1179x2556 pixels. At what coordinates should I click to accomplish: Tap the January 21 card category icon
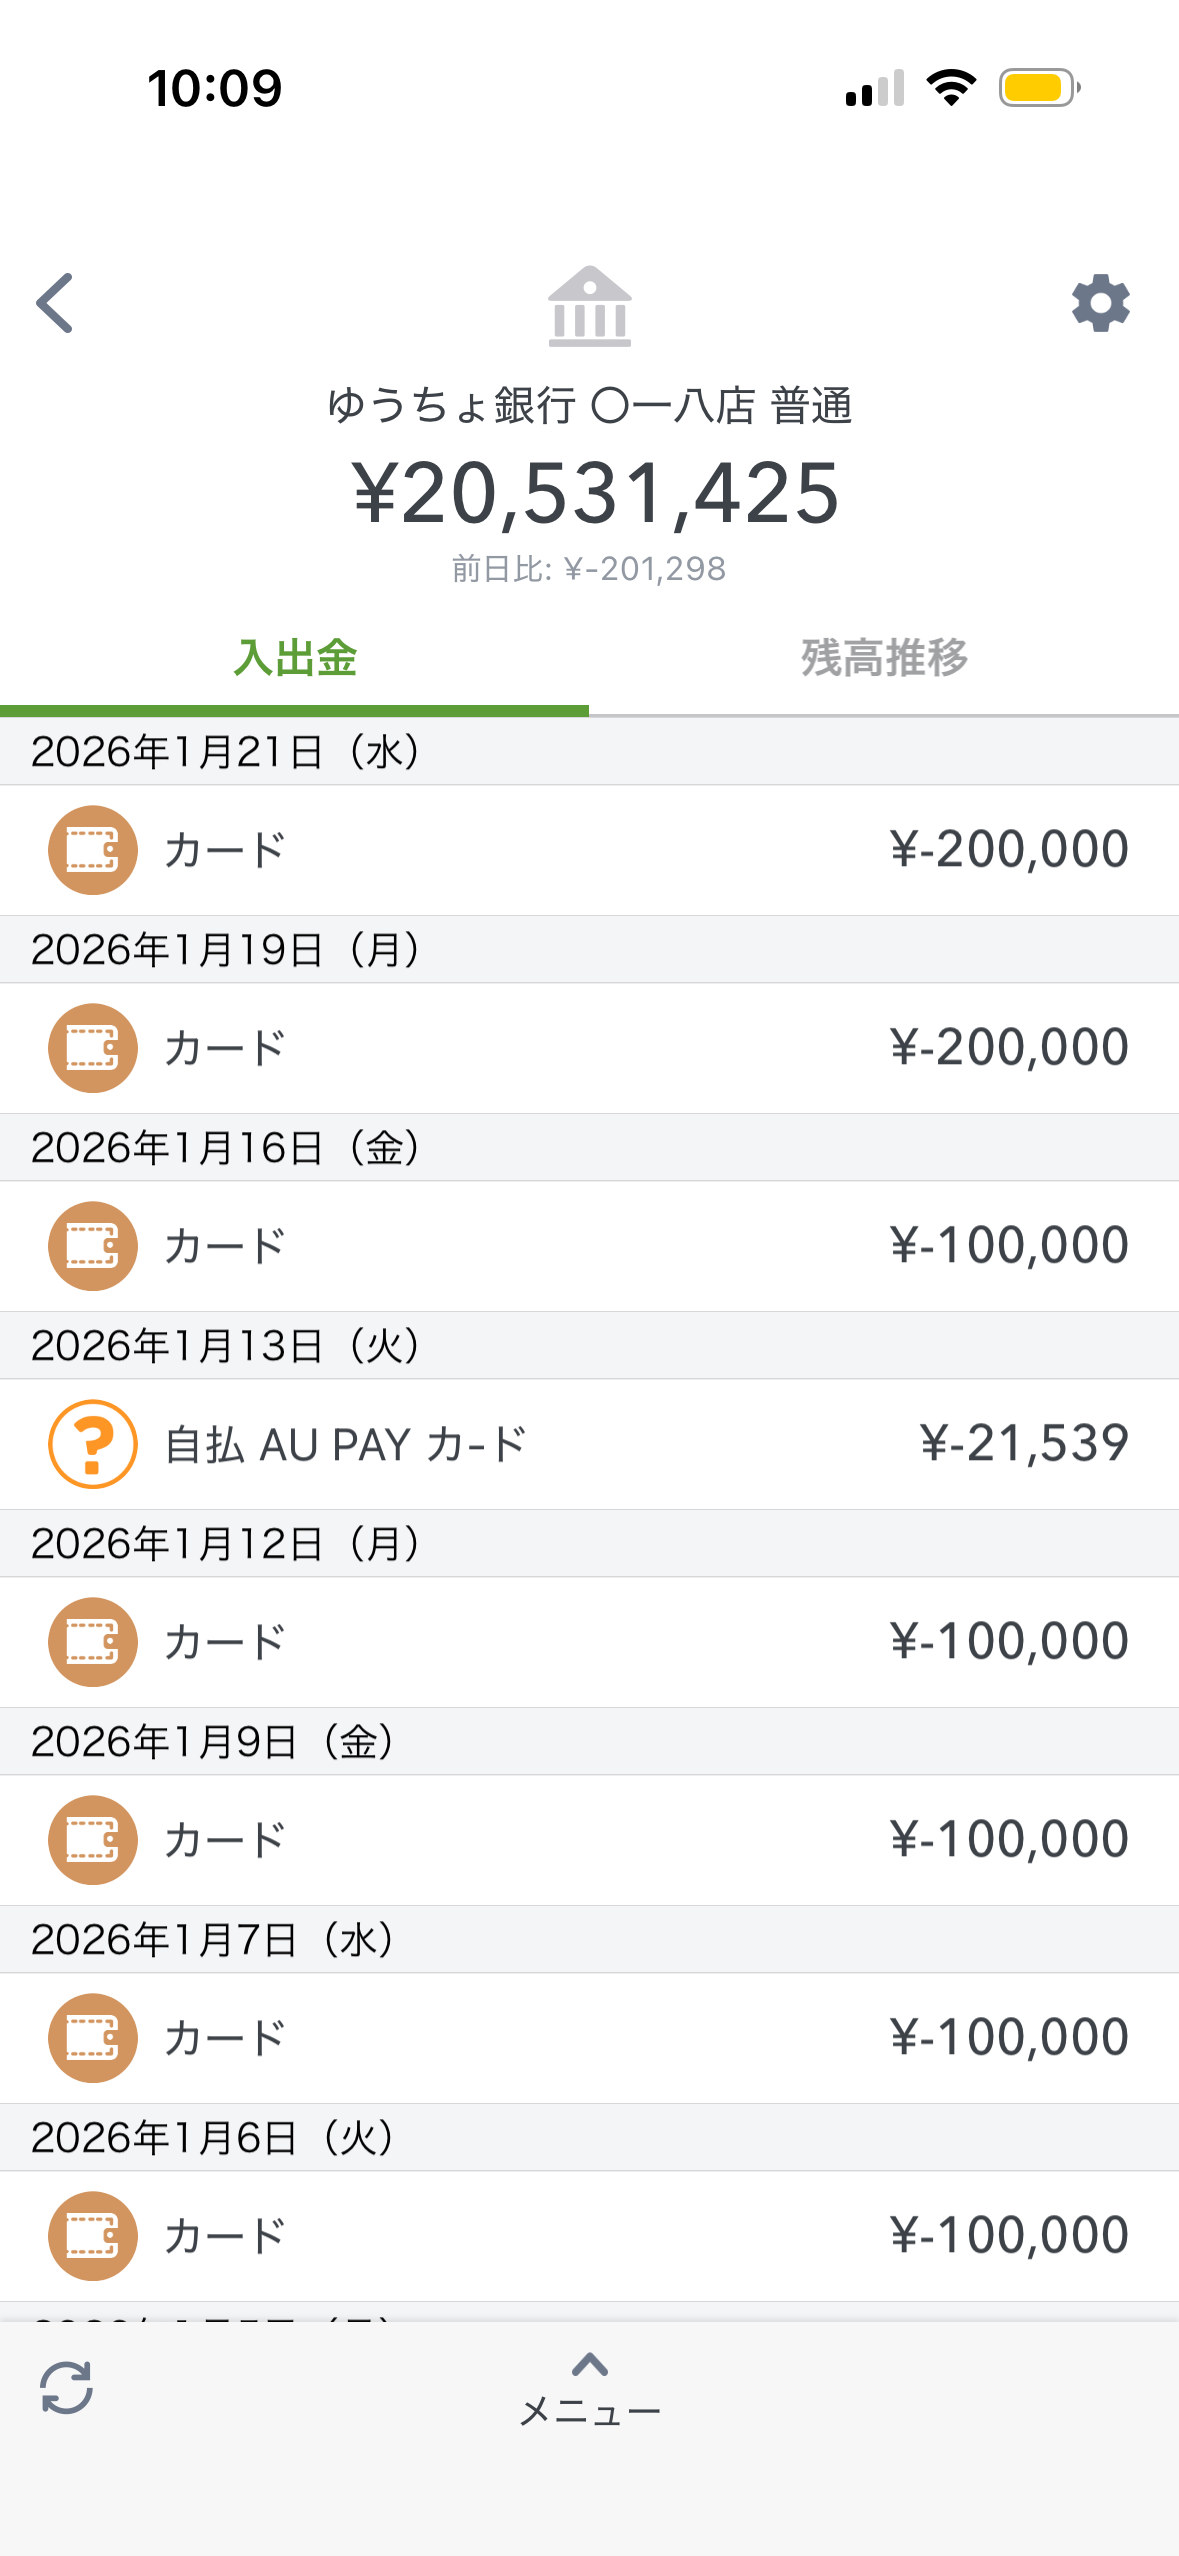[x=93, y=850]
